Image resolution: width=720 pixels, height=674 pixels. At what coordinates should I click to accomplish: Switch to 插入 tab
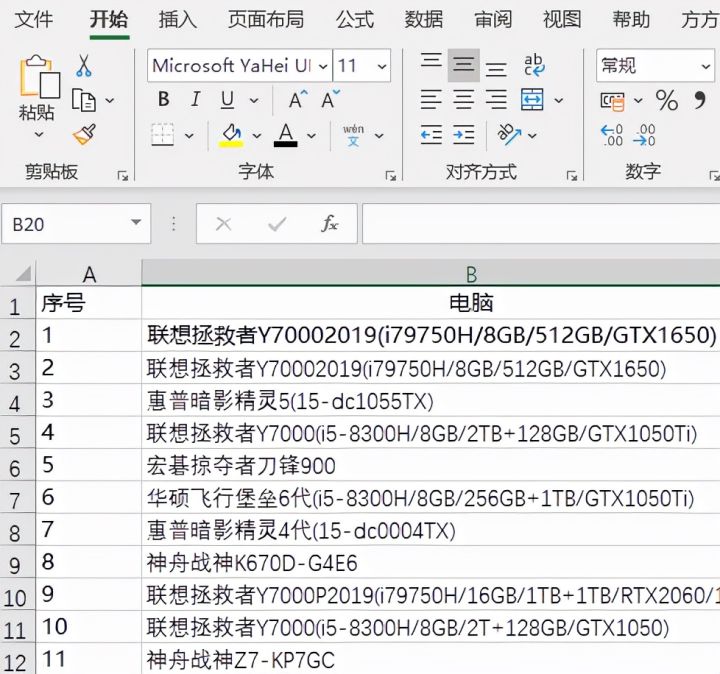pos(178,20)
